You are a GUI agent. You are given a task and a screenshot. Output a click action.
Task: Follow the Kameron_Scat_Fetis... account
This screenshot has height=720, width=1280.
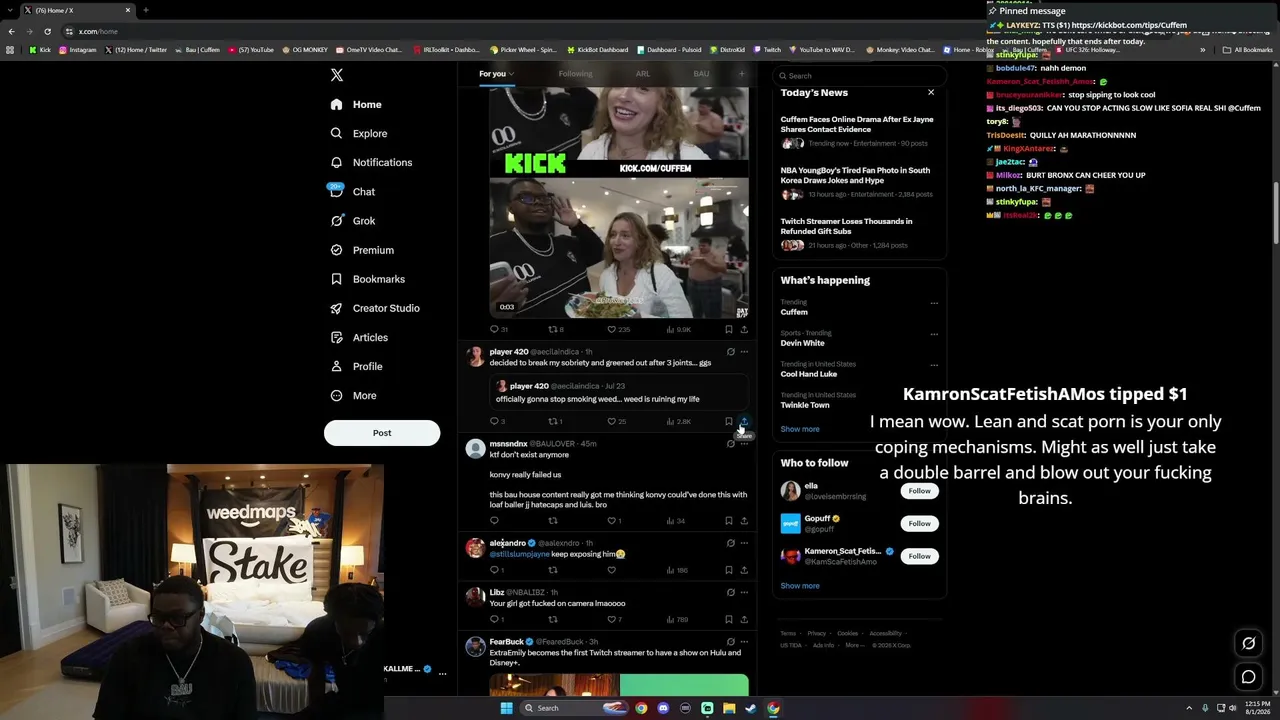(x=919, y=556)
